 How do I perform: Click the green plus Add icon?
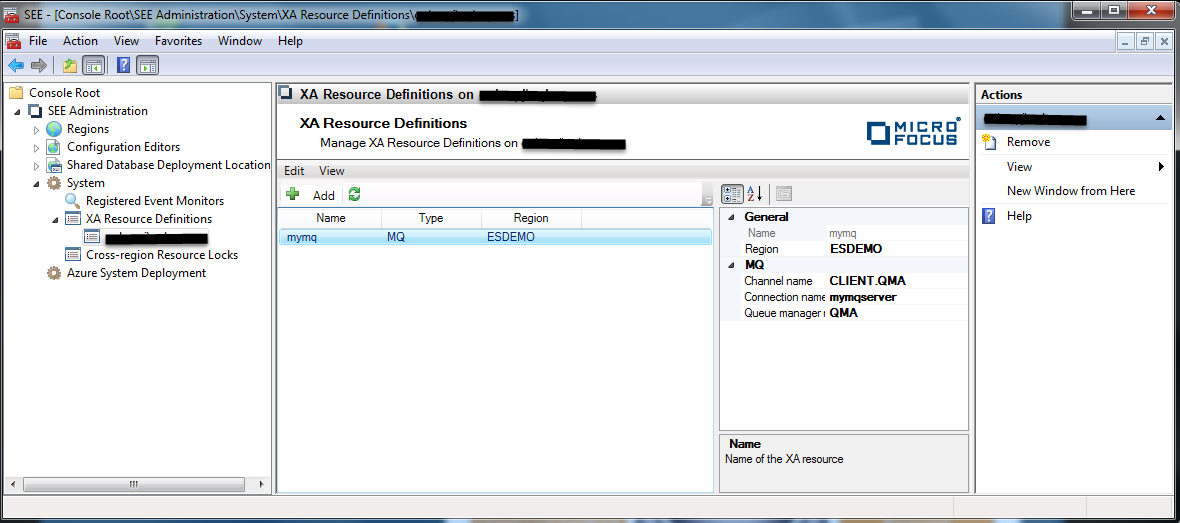coord(293,194)
